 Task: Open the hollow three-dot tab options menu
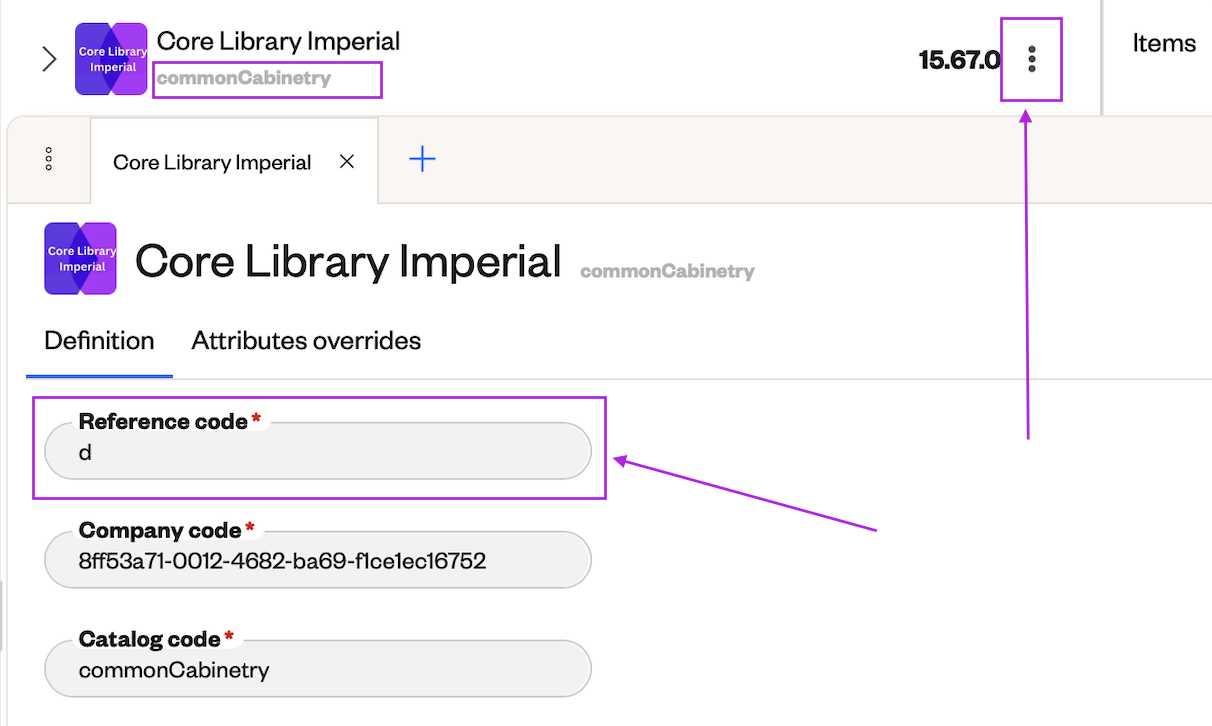point(49,160)
